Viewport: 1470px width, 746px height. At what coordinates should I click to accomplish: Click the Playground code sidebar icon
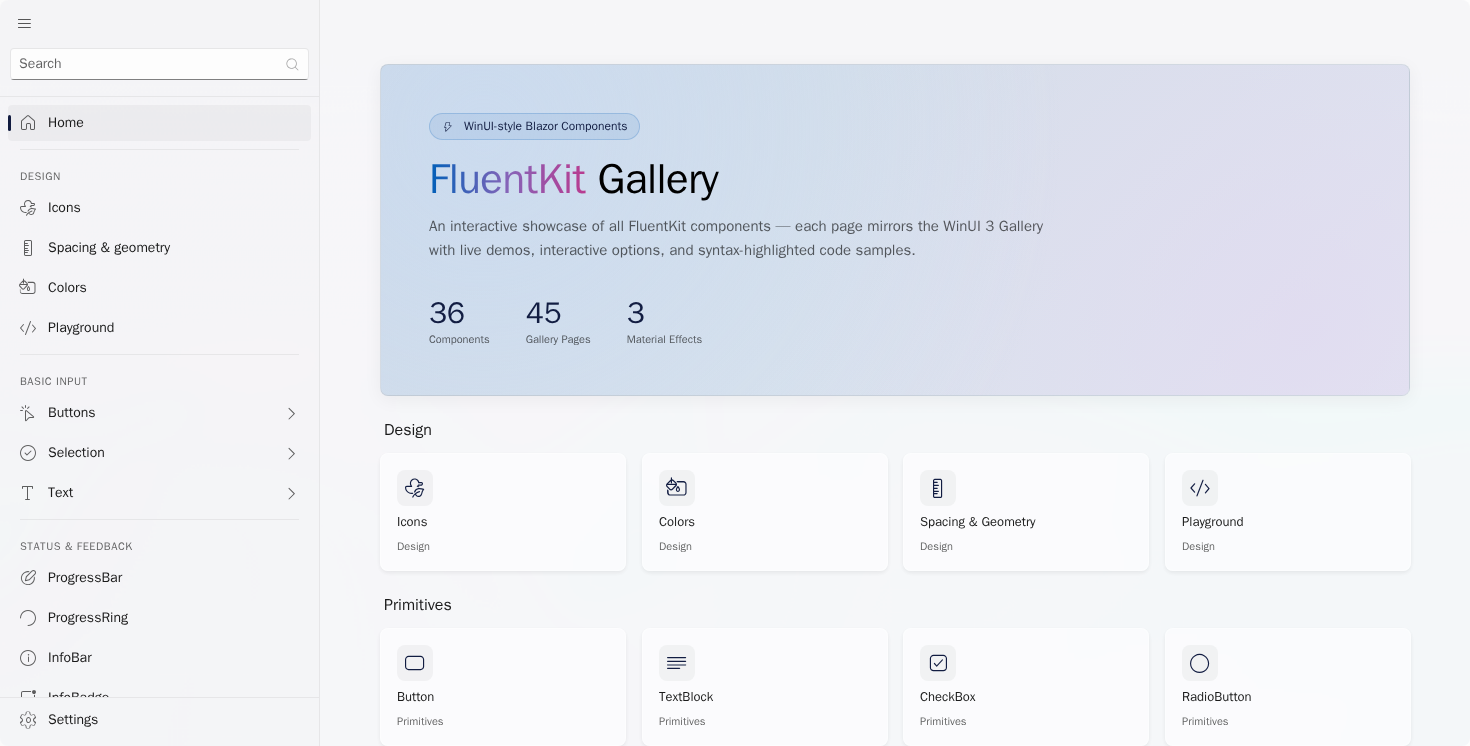(28, 328)
